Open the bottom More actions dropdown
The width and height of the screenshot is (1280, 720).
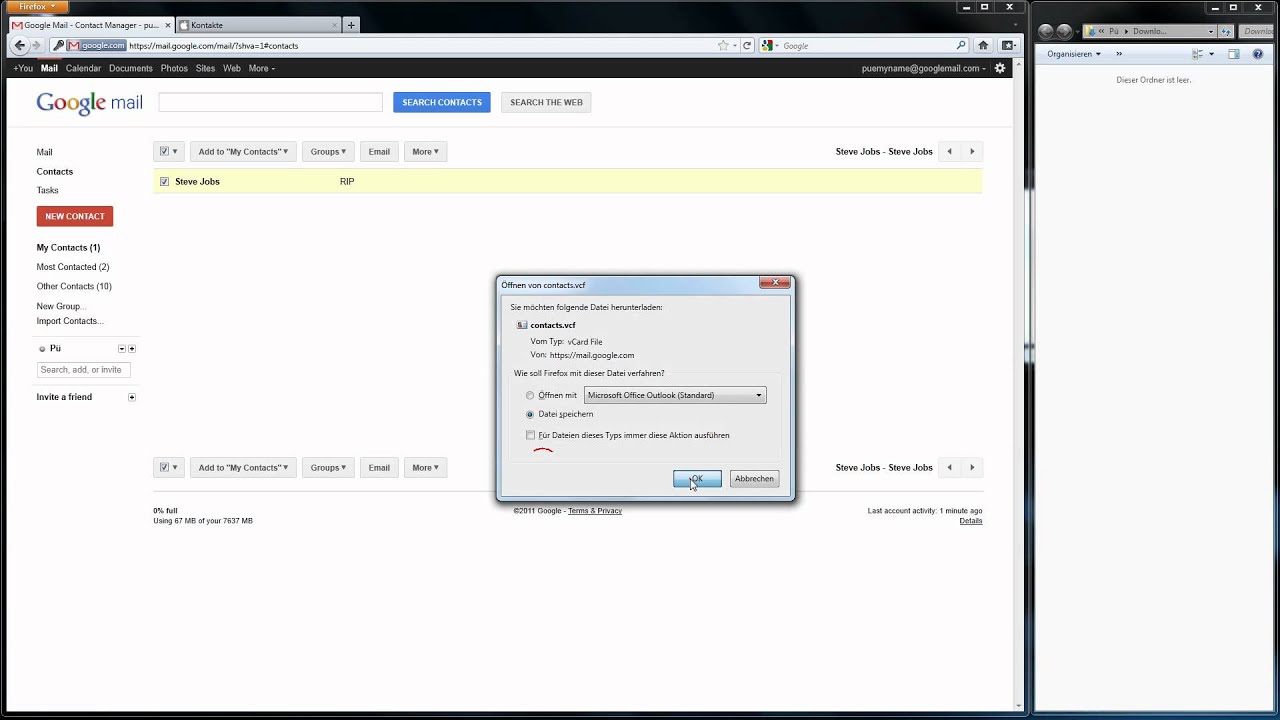426,467
